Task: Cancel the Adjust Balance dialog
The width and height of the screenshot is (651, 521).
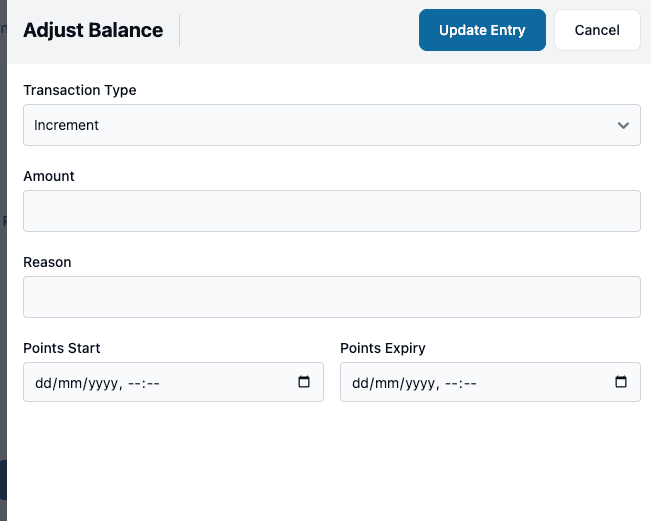Action: (597, 30)
